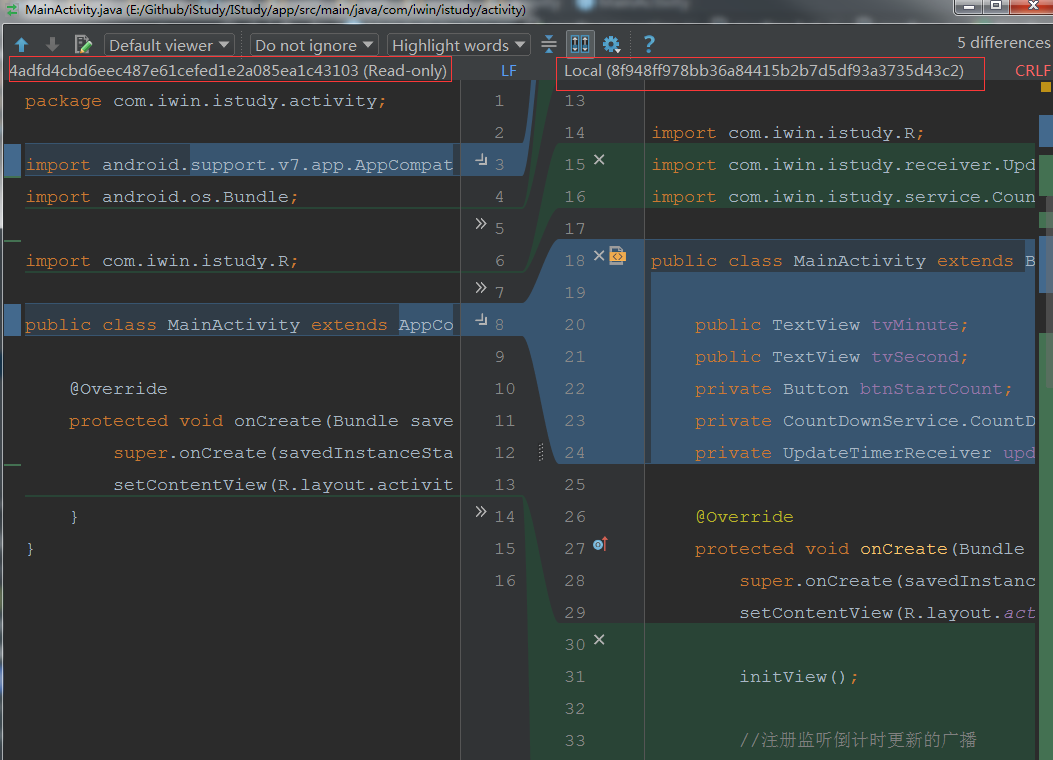Click the LF line separator button

(x=509, y=70)
